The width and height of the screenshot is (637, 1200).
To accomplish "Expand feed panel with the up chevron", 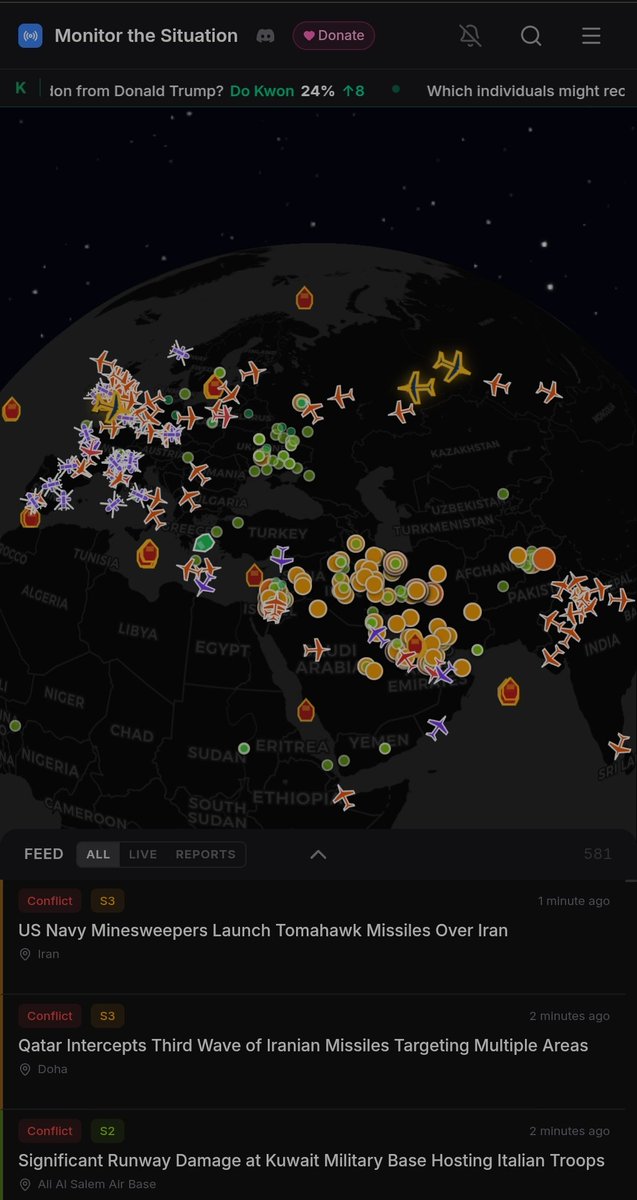I will (318, 854).
